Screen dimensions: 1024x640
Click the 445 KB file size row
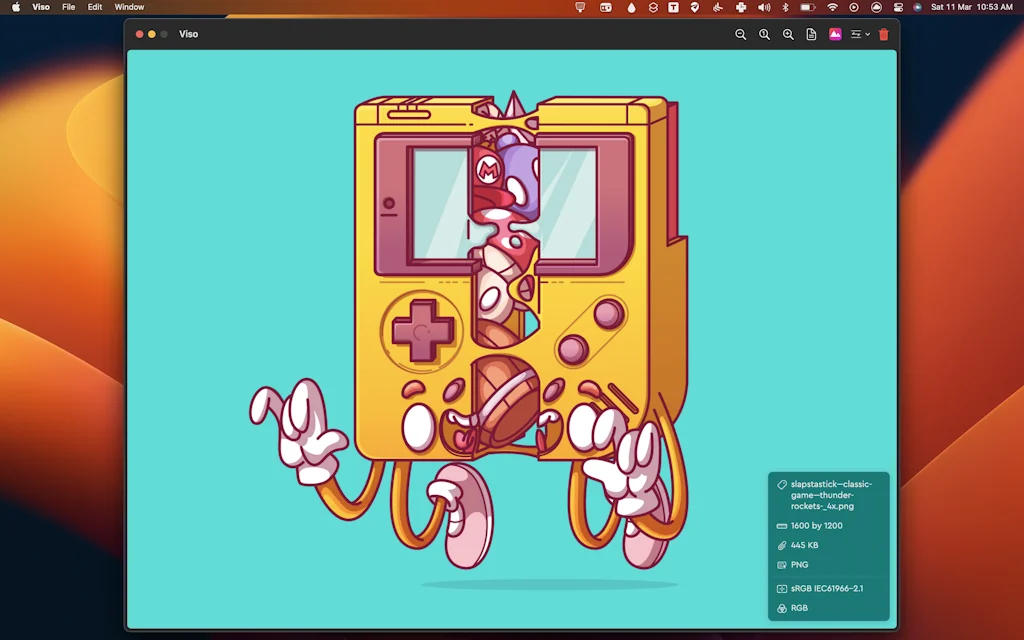pyautogui.click(x=804, y=545)
